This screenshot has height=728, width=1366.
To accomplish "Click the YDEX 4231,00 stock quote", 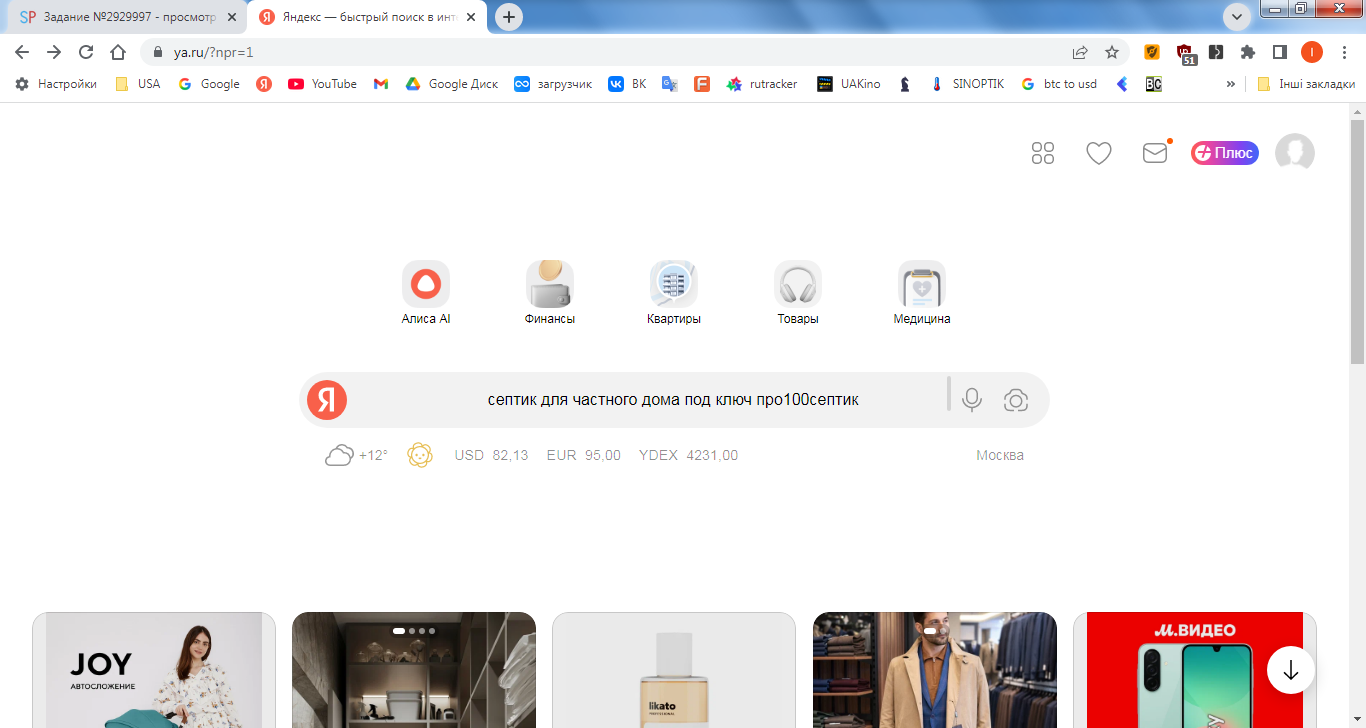I will (x=688, y=455).
